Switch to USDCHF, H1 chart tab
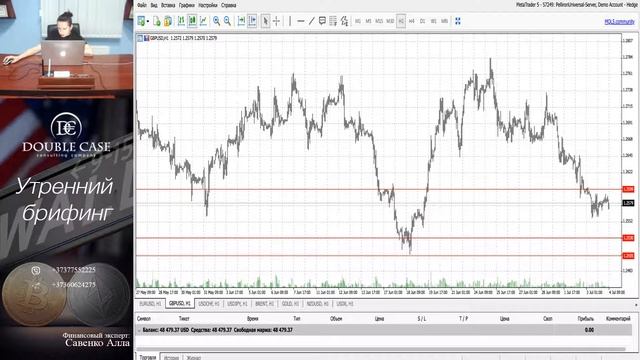 (209, 304)
